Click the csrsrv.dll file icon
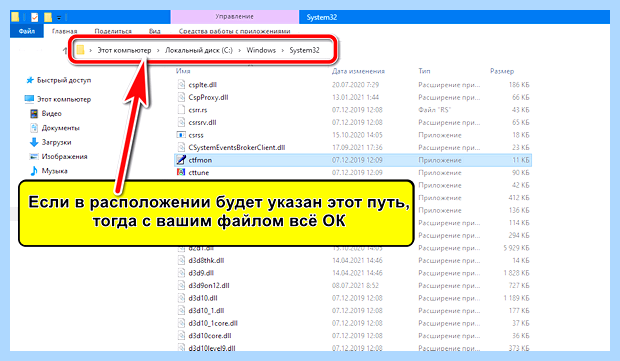This screenshot has width=620, height=361. coord(181,122)
